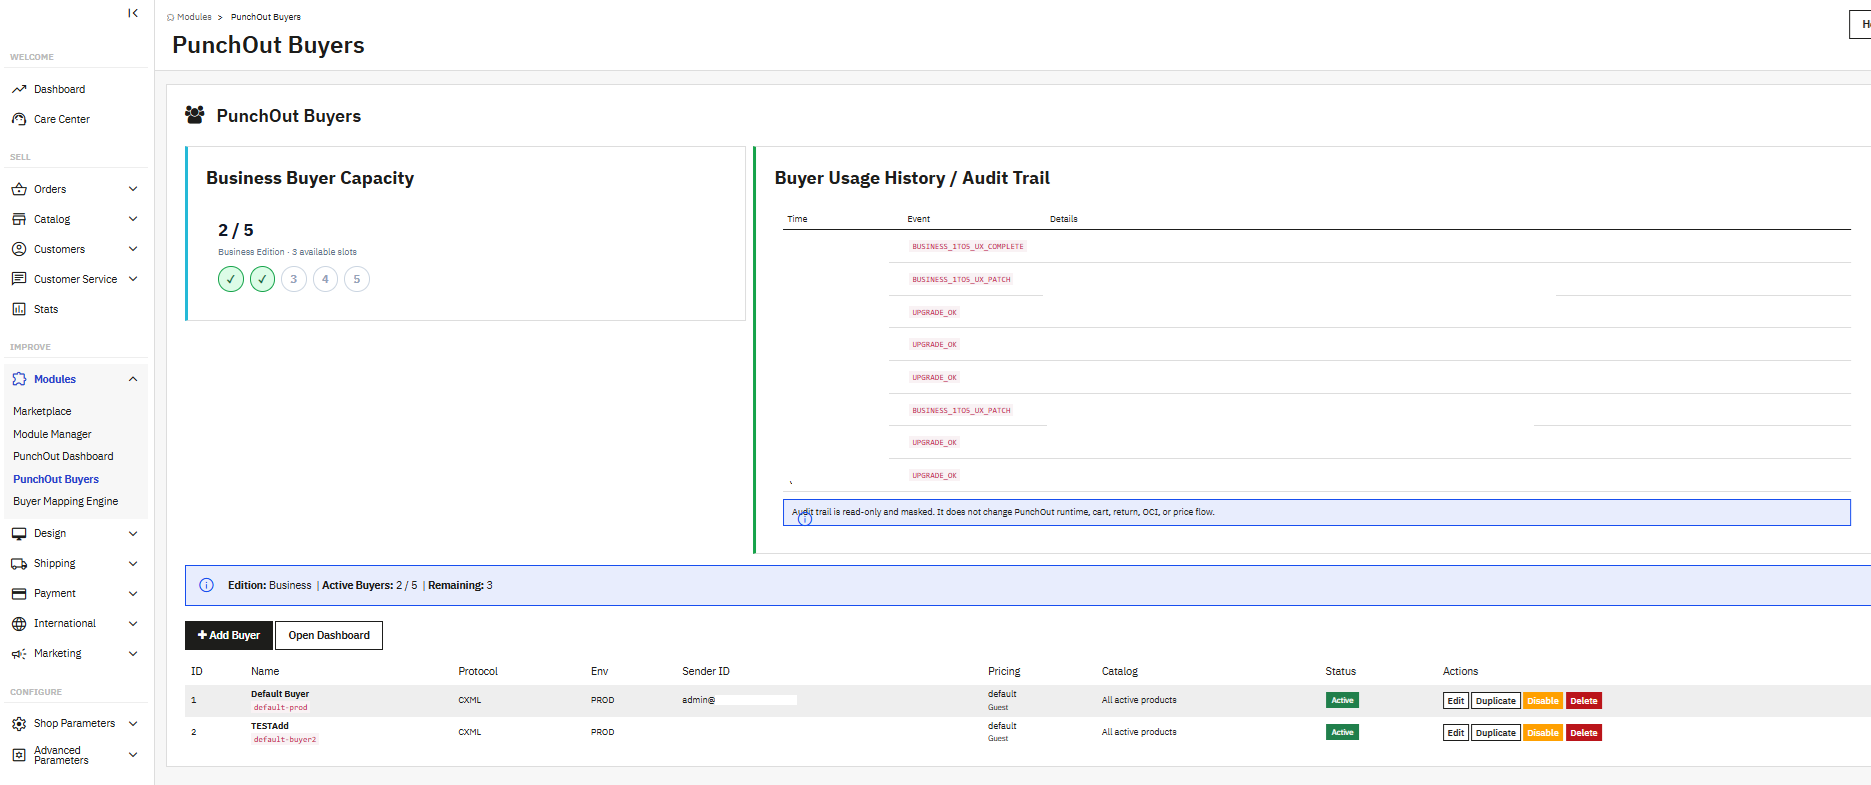The height and width of the screenshot is (785, 1871).
Task: Click the Orders basket icon
Action: (x=19, y=189)
